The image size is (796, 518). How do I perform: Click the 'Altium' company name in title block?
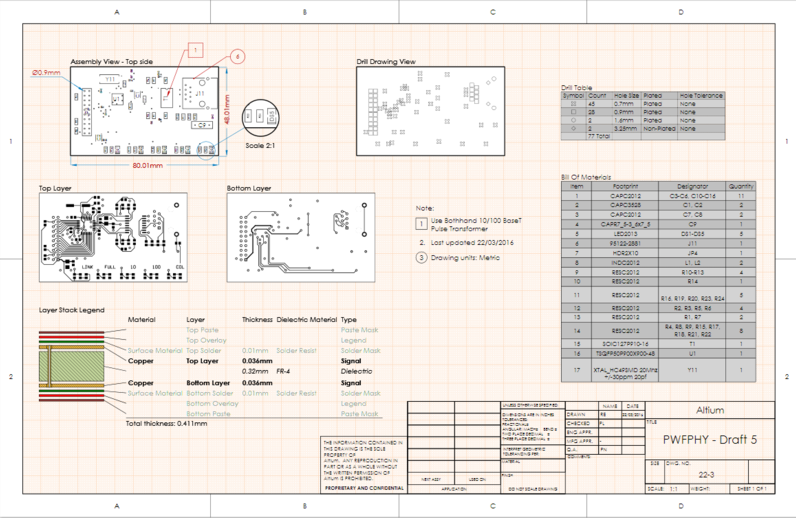(x=710, y=410)
